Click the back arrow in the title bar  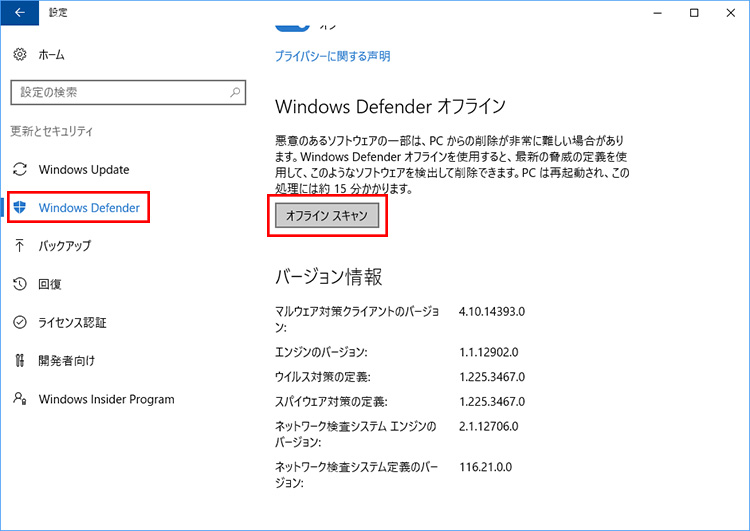[x=19, y=13]
